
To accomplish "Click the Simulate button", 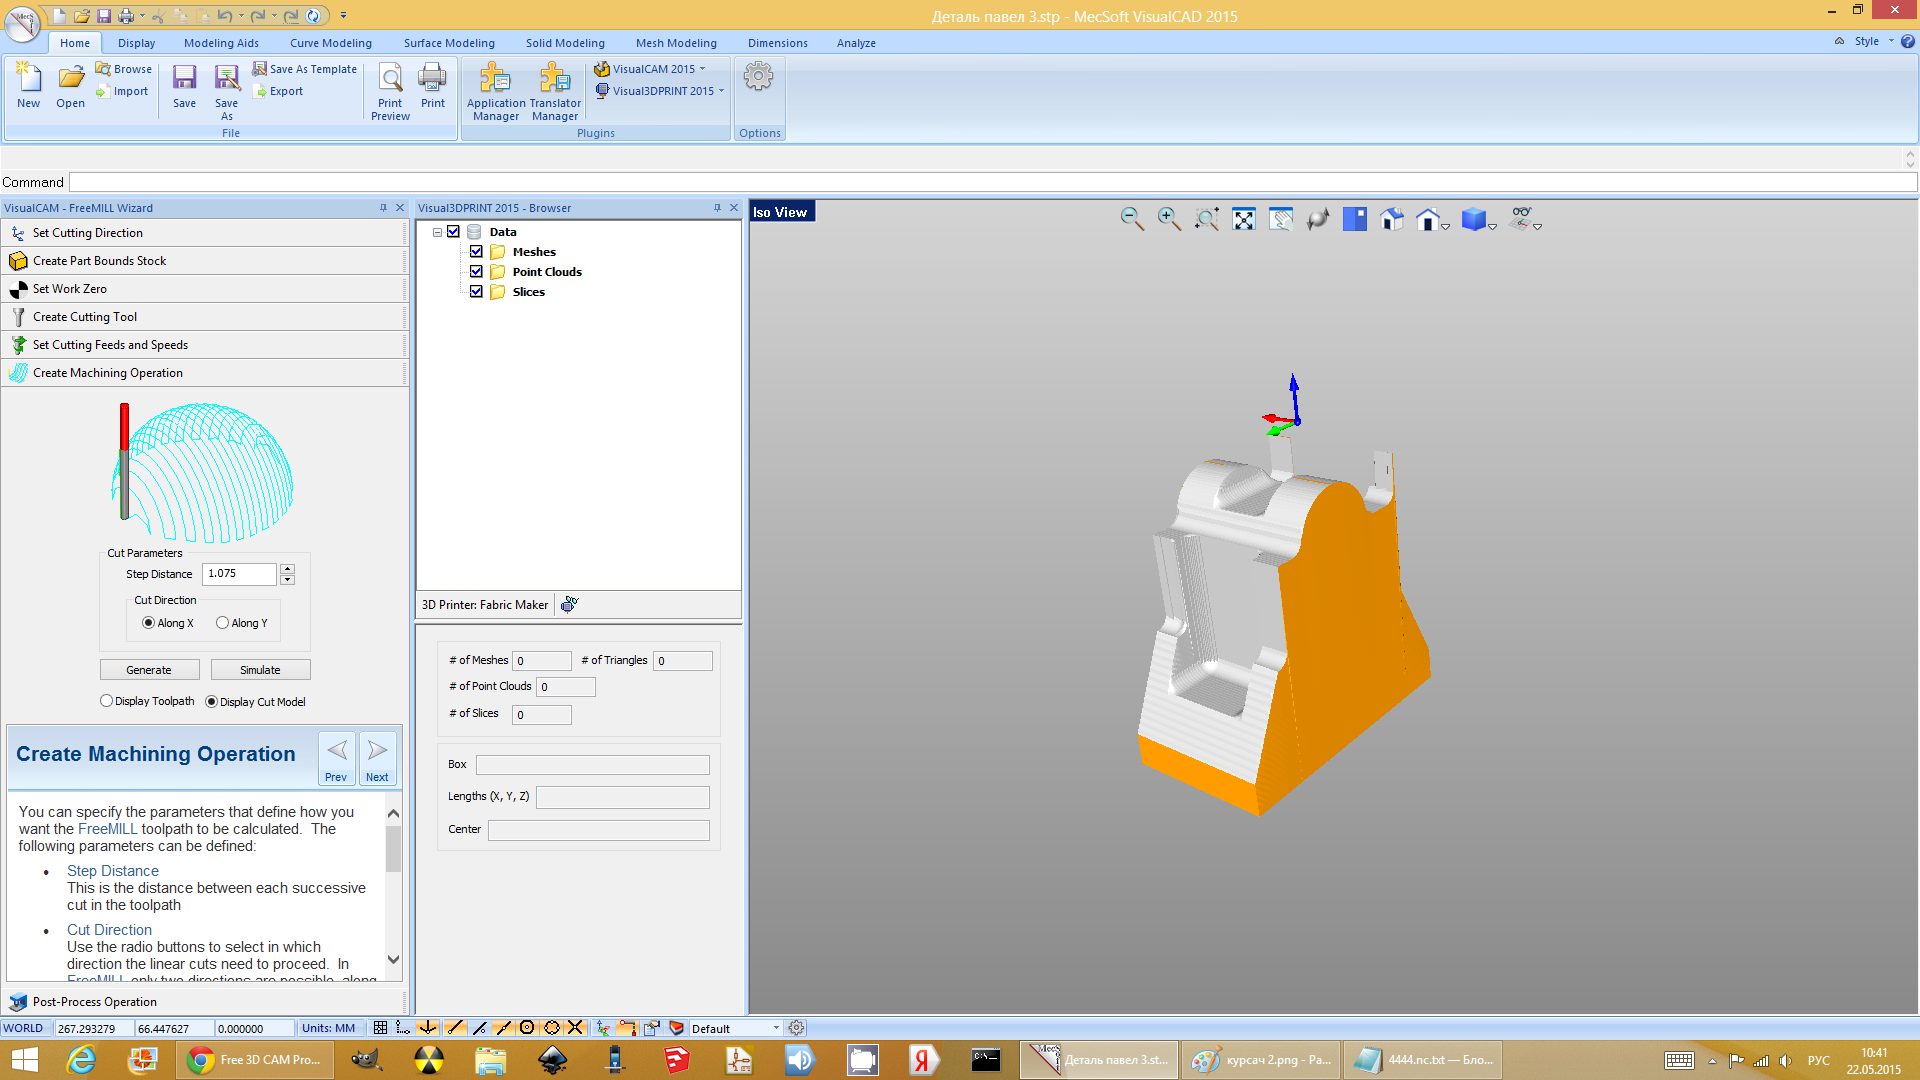I will [260, 670].
